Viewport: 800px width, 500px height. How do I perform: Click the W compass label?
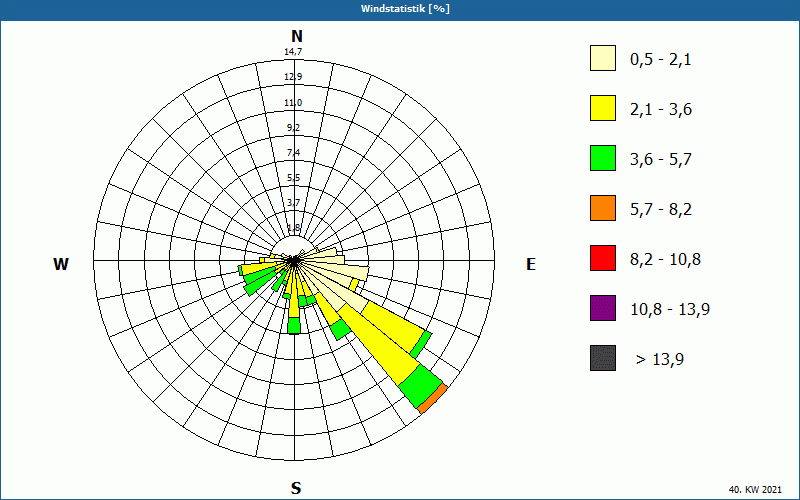pyautogui.click(x=61, y=264)
